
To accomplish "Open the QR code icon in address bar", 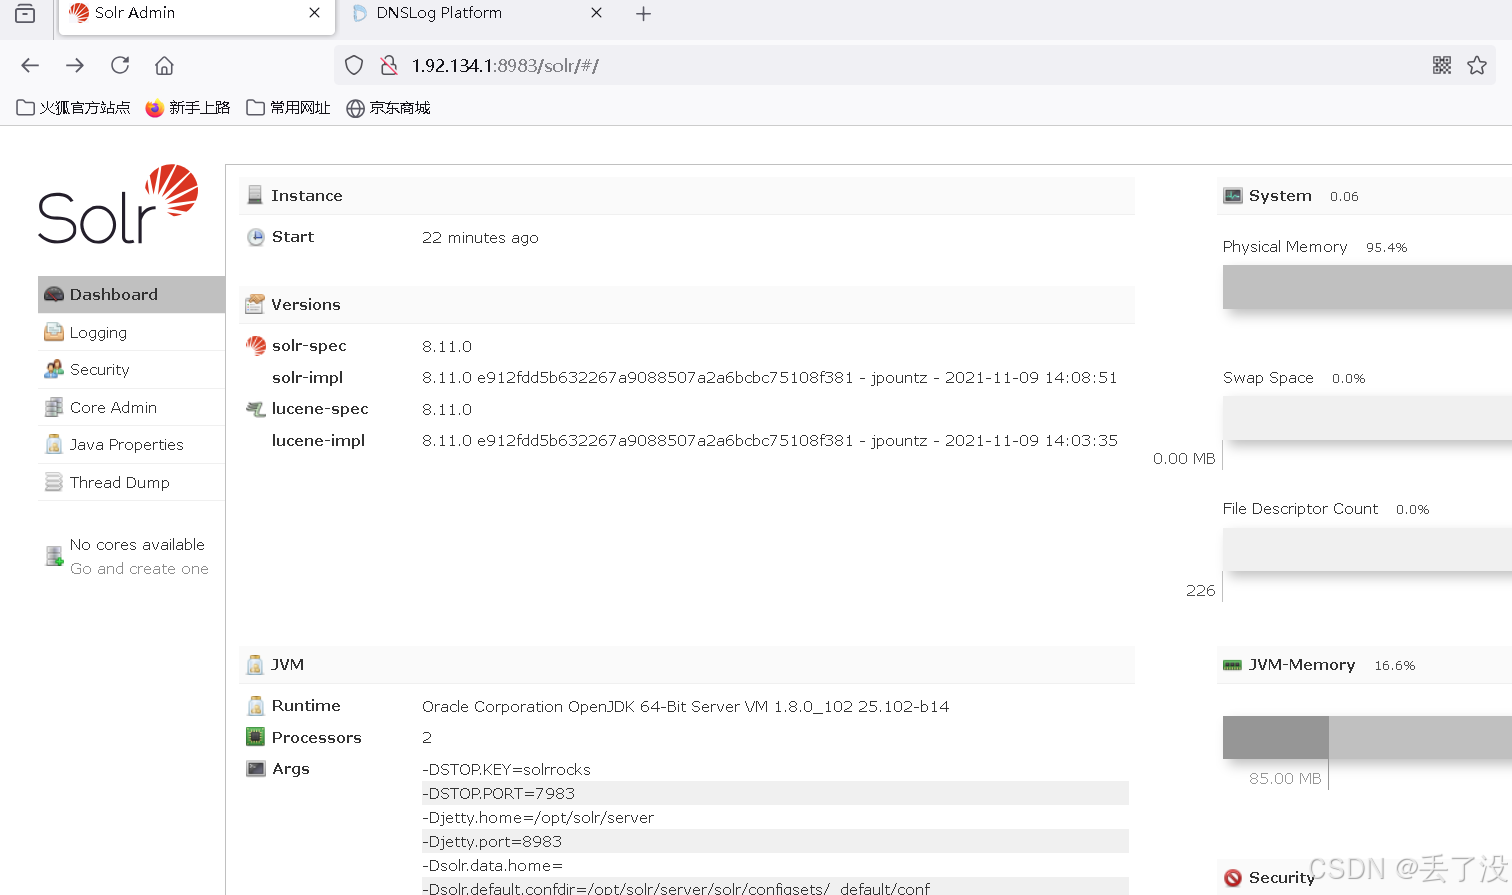I will tap(1442, 65).
